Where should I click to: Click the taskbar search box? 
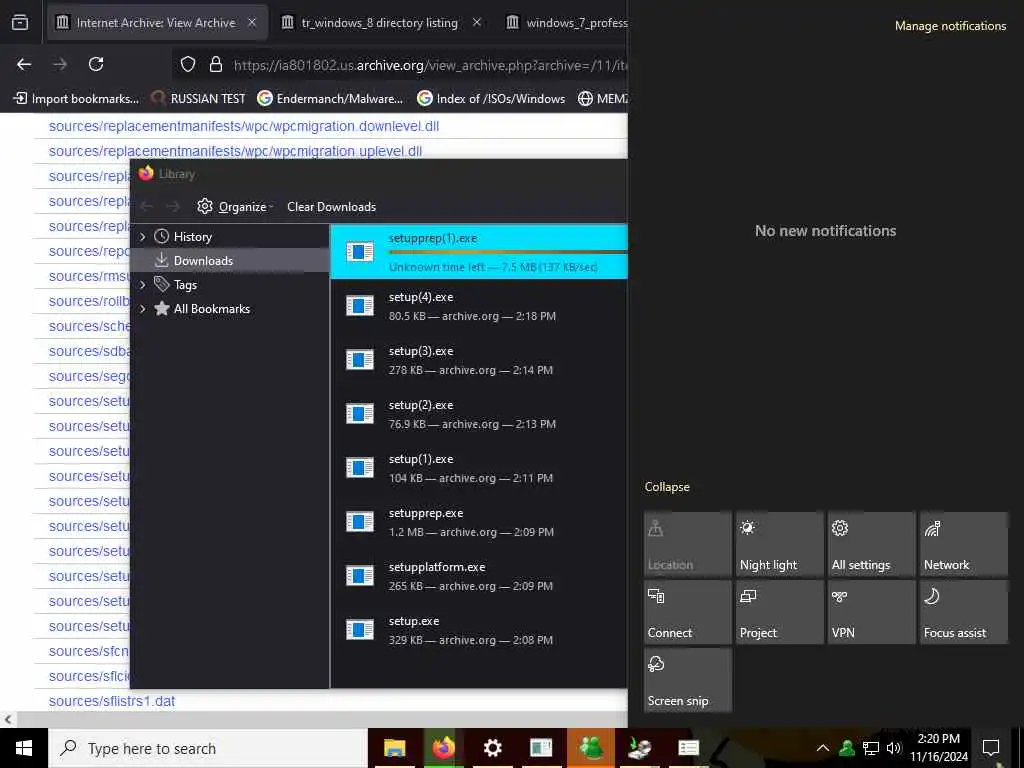point(208,748)
